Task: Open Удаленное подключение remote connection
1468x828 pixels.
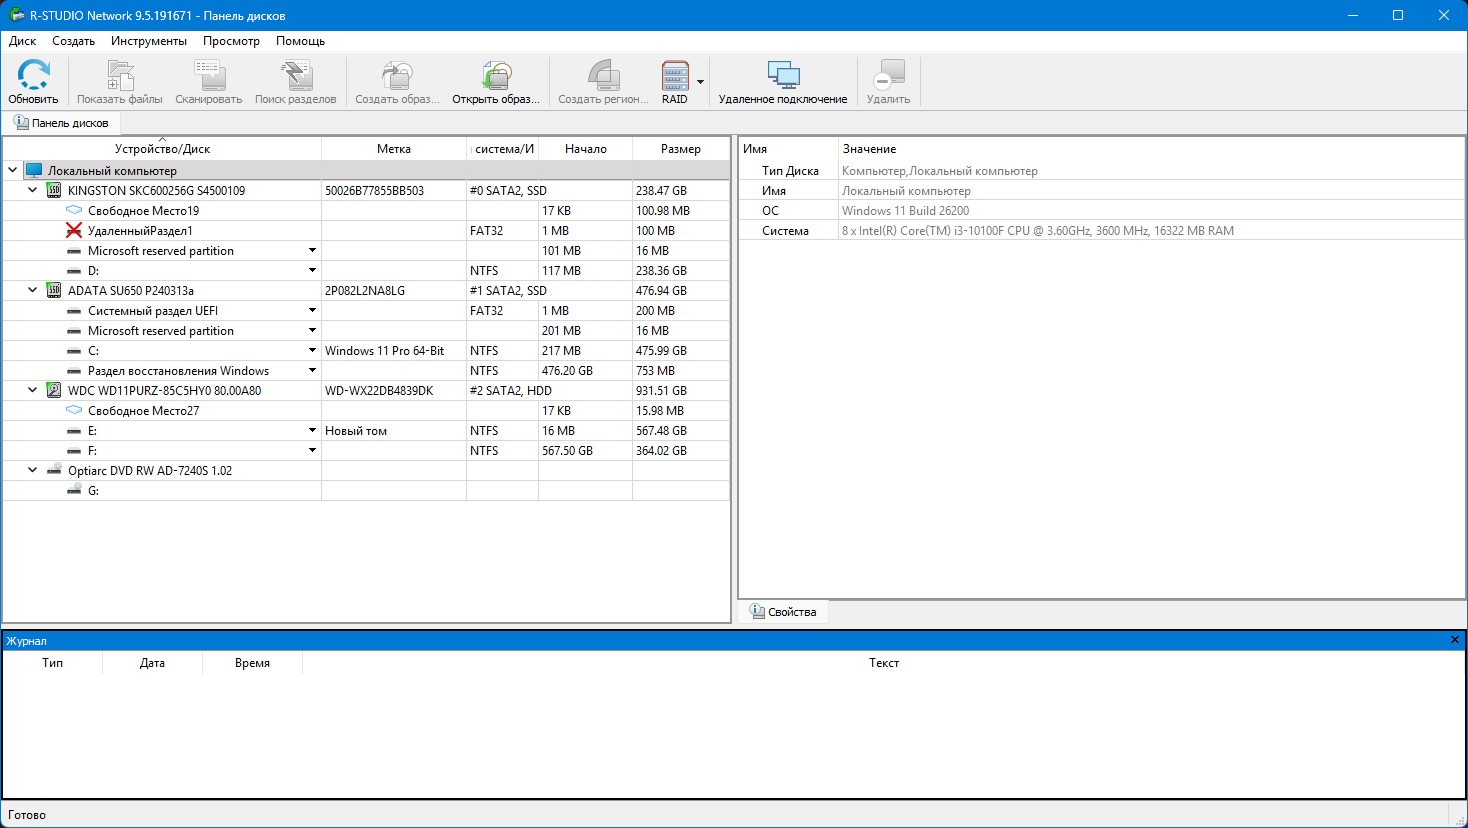Action: pos(783,76)
